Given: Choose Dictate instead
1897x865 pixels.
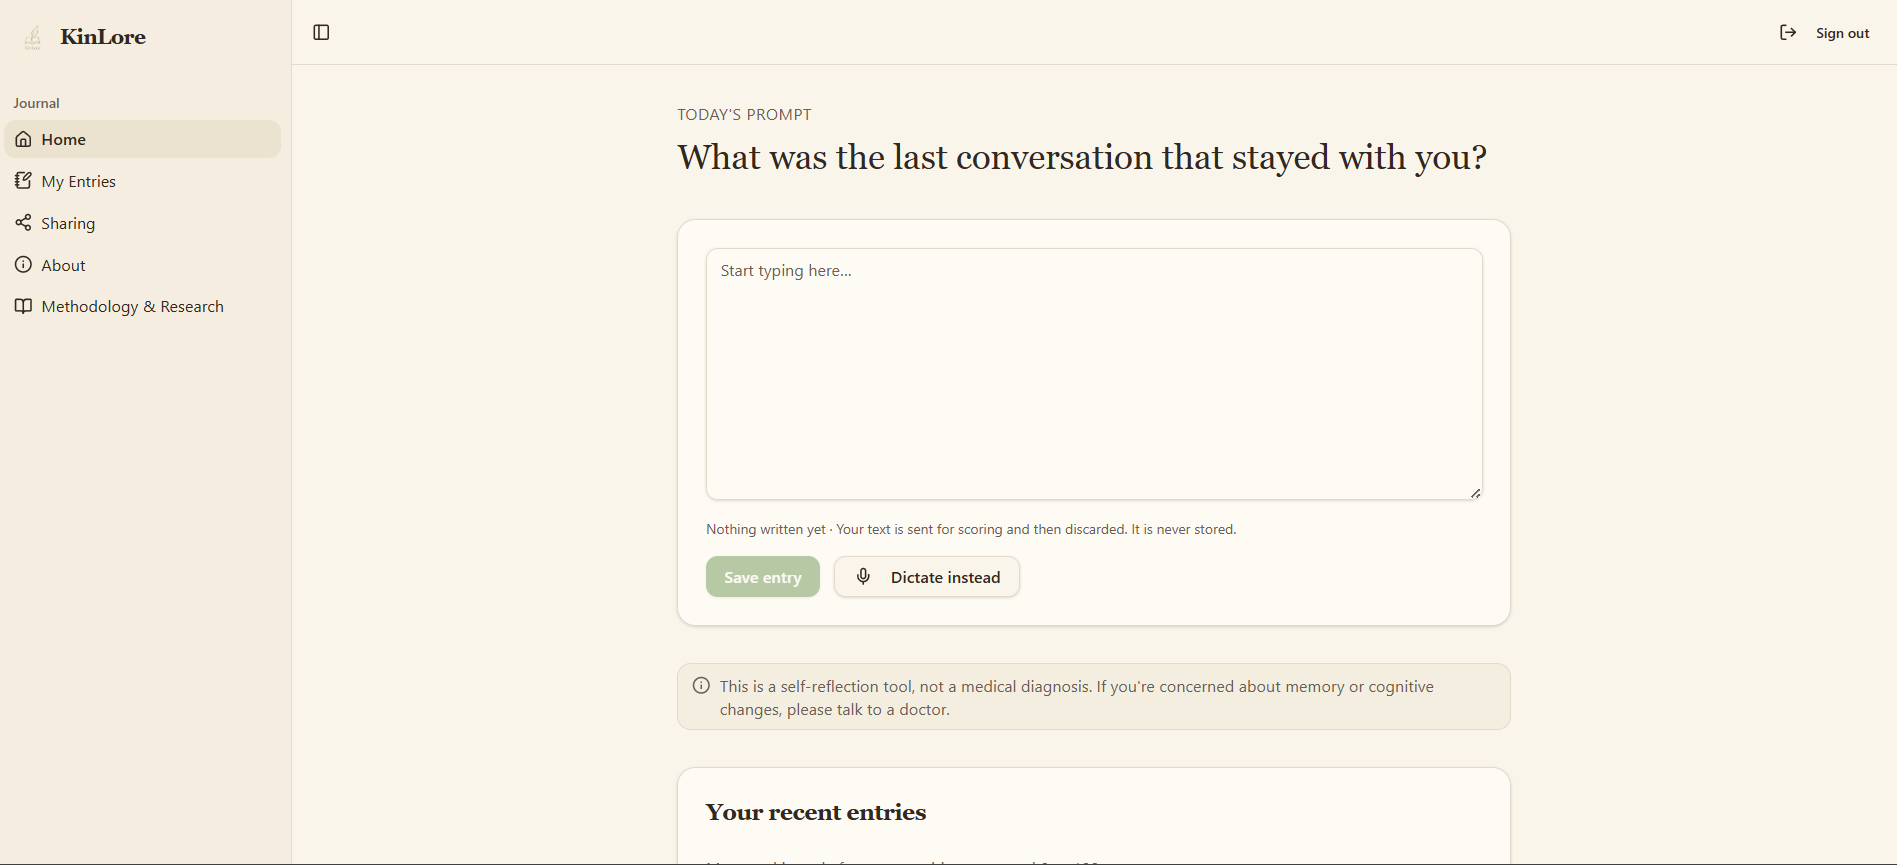Looking at the screenshot, I should [927, 577].
